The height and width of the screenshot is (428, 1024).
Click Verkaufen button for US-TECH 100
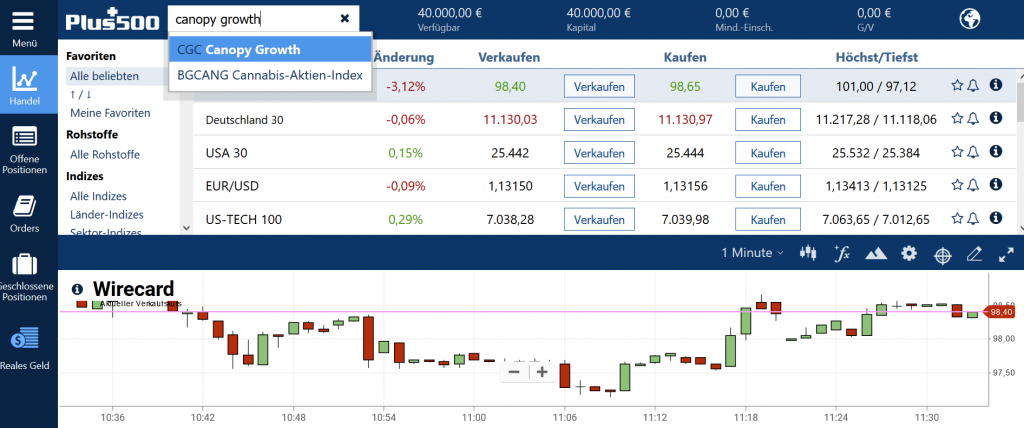(599, 220)
